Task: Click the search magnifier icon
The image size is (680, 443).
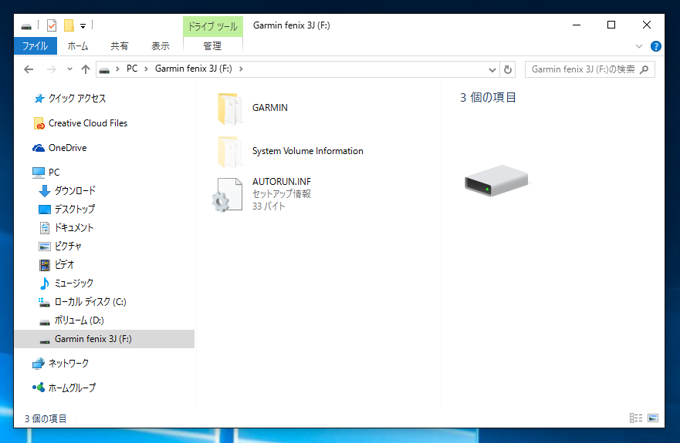Action: click(644, 69)
